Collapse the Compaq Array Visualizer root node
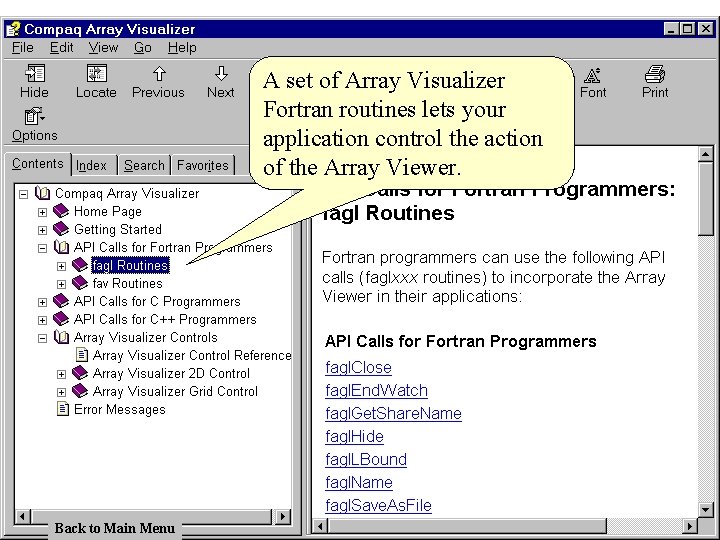Screen dimensions: 720x540 [23, 195]
